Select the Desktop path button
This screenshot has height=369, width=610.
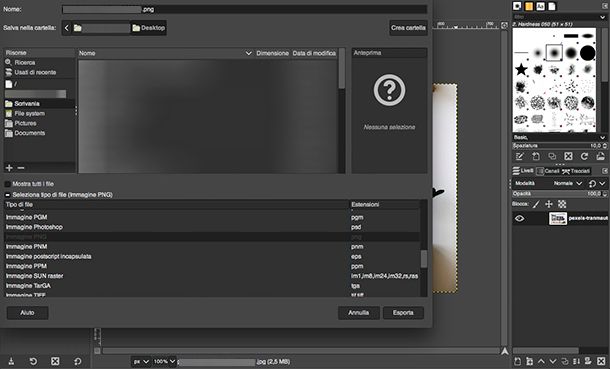(149, 28)
